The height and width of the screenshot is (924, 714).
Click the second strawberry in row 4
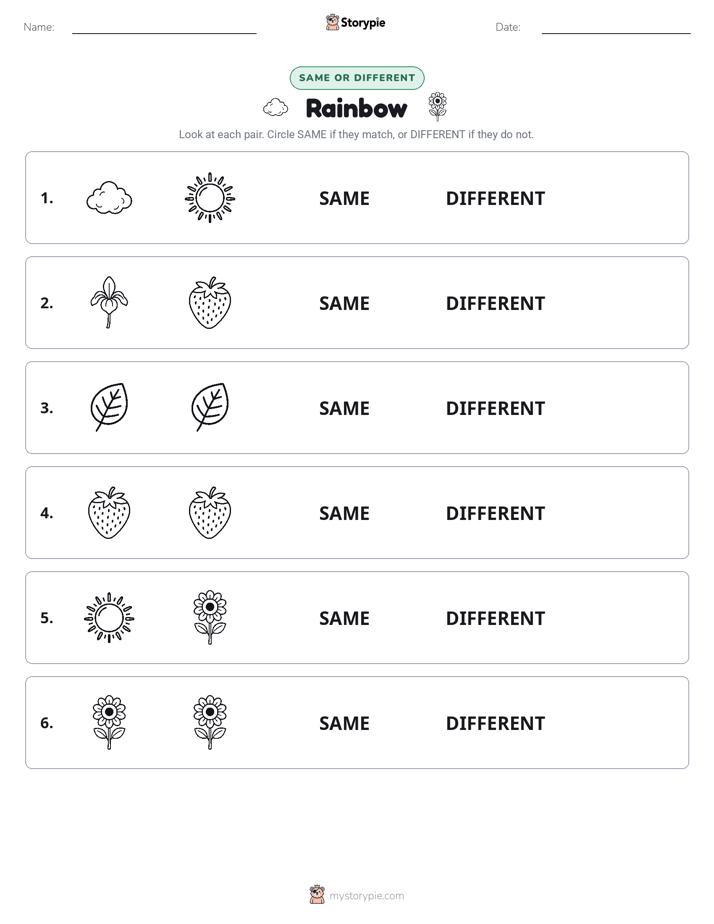click(210, 513)
